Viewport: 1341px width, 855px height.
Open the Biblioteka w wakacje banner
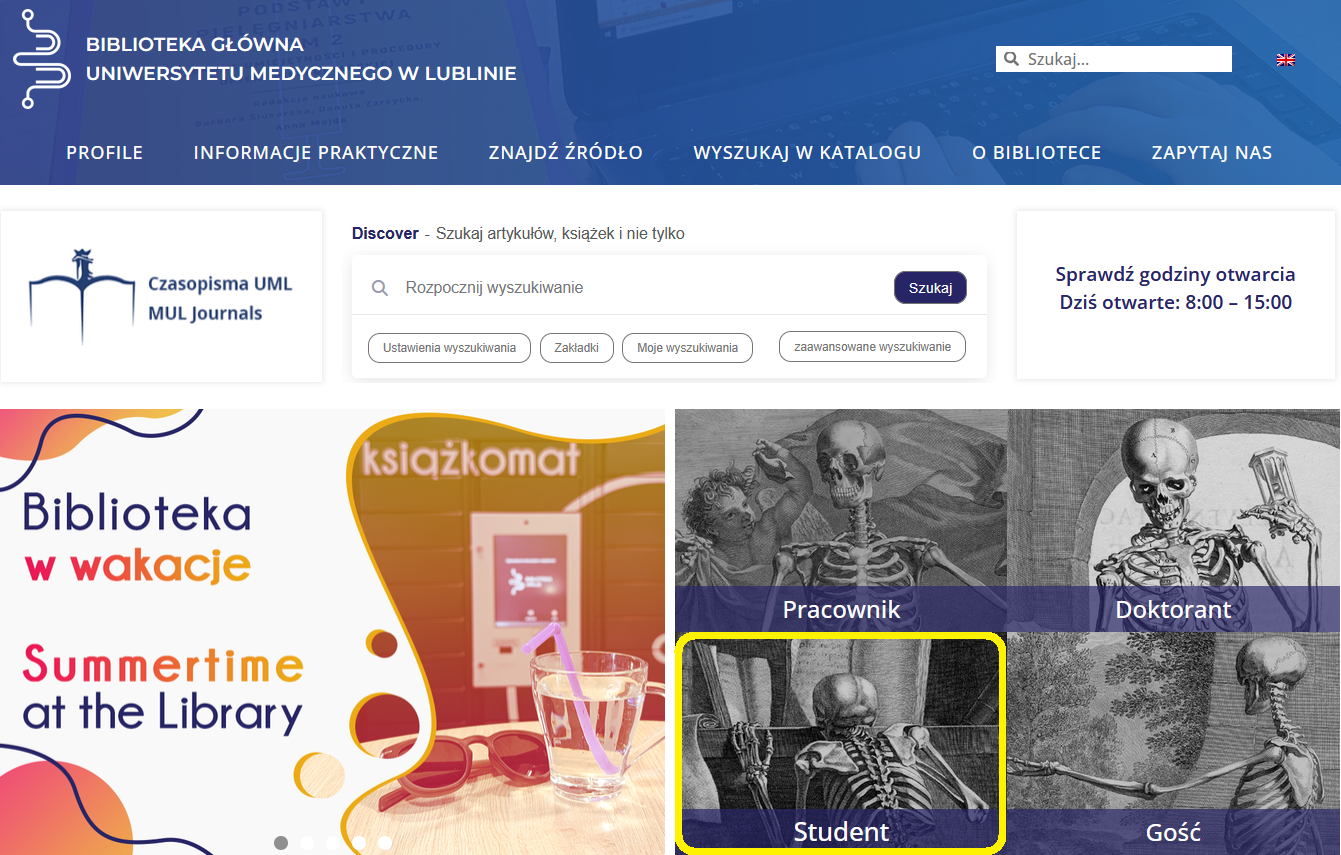(332, 632)
